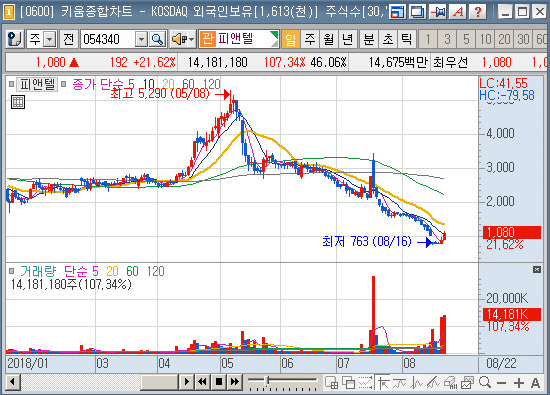Click the yellow 1 icon in title bar
Image resolution: width=550 pixels, height=395 pixels.
8,12
